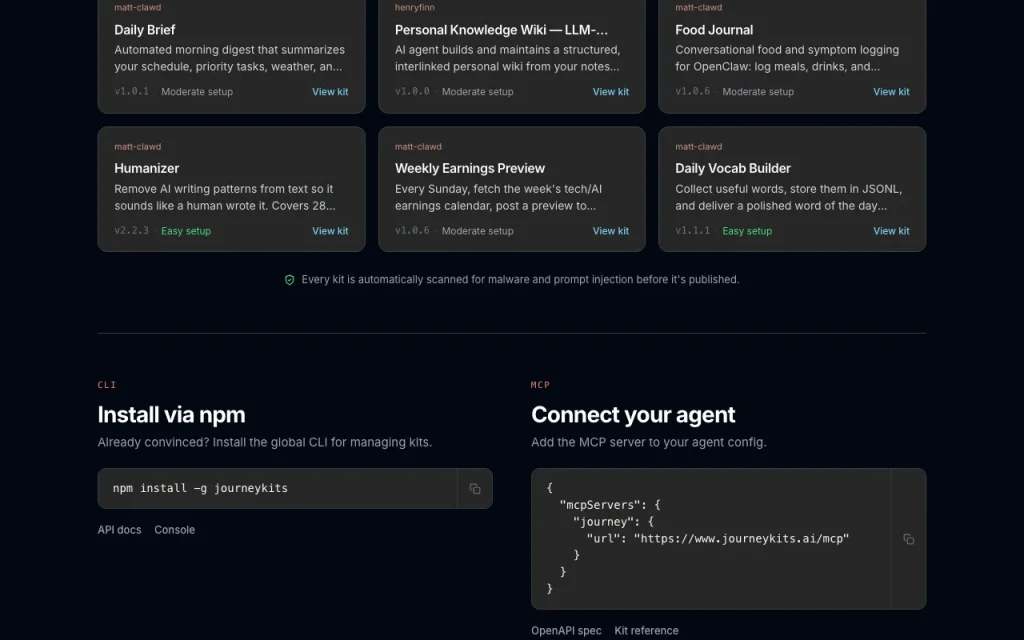Image resolution: width=1024 pixels, height=640 pixels.
Task: Open the API docs link
Action: [120, 530]
